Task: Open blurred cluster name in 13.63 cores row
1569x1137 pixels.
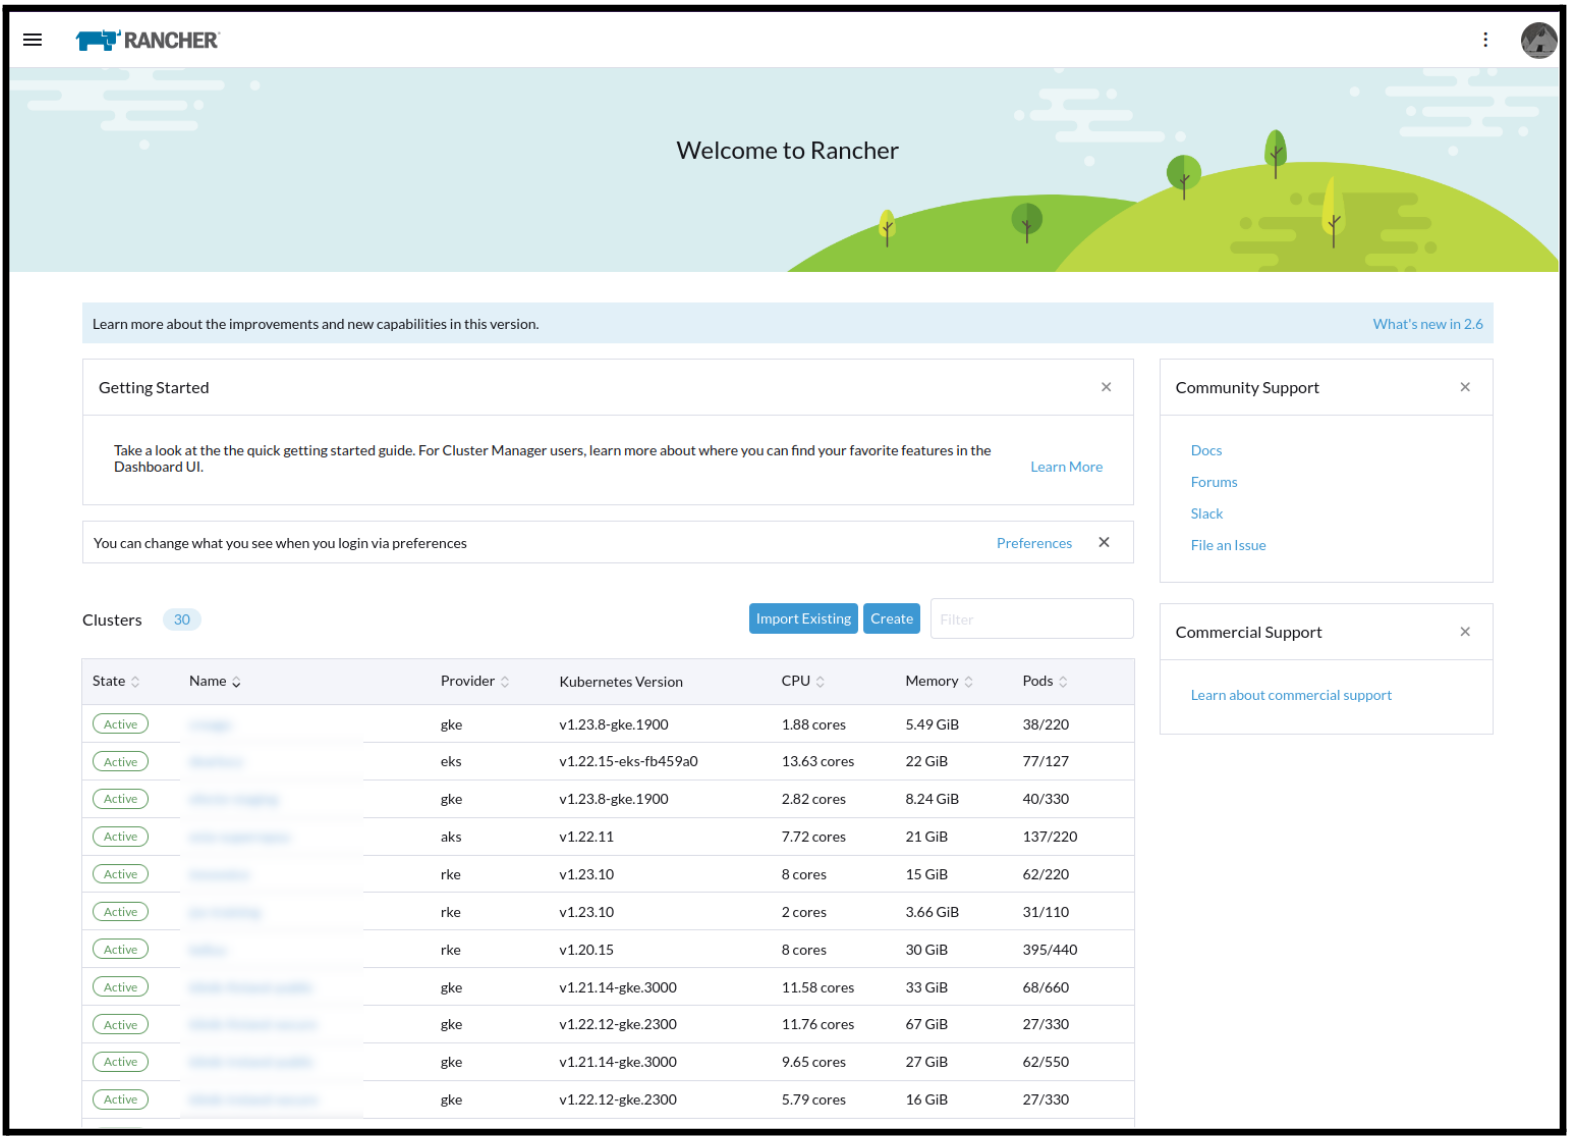Action: [216, 762]
